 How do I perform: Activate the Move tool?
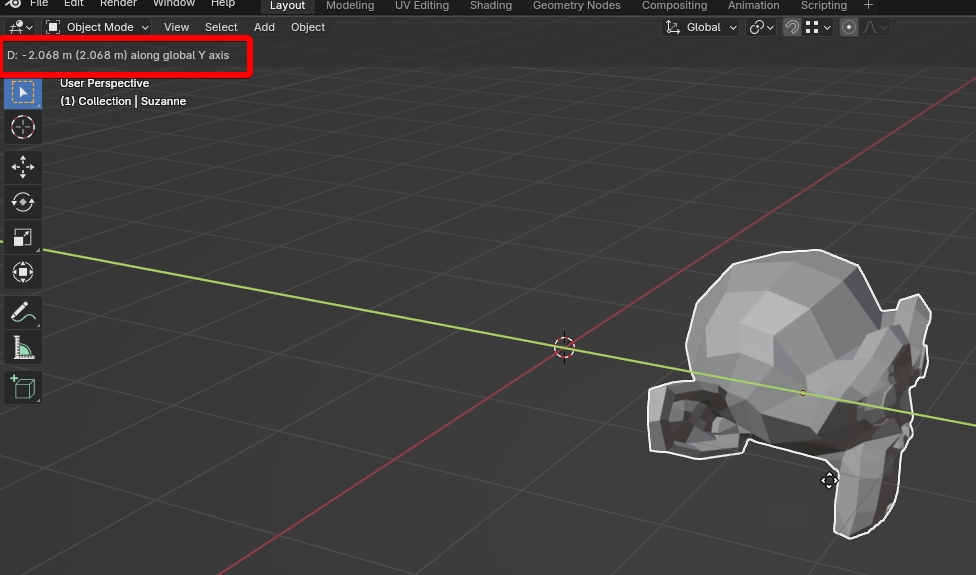pos(23,167)
